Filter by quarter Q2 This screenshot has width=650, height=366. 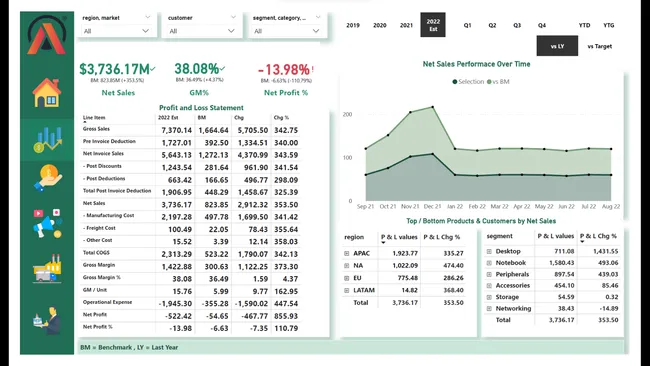pos(492,25)
